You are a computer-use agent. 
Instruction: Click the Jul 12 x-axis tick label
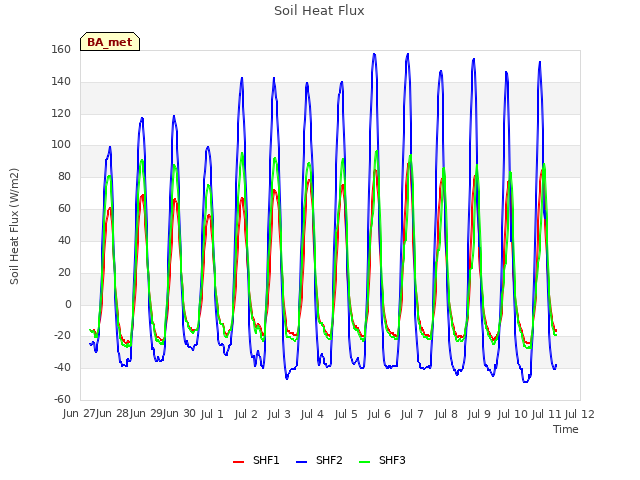pos(580,414)
